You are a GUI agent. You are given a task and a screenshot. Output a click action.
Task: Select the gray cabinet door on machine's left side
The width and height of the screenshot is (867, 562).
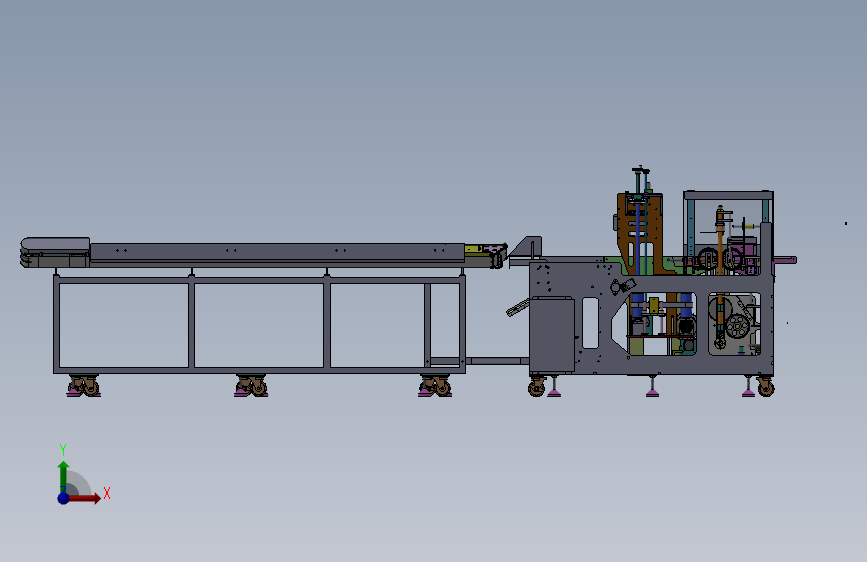point(552,335)
